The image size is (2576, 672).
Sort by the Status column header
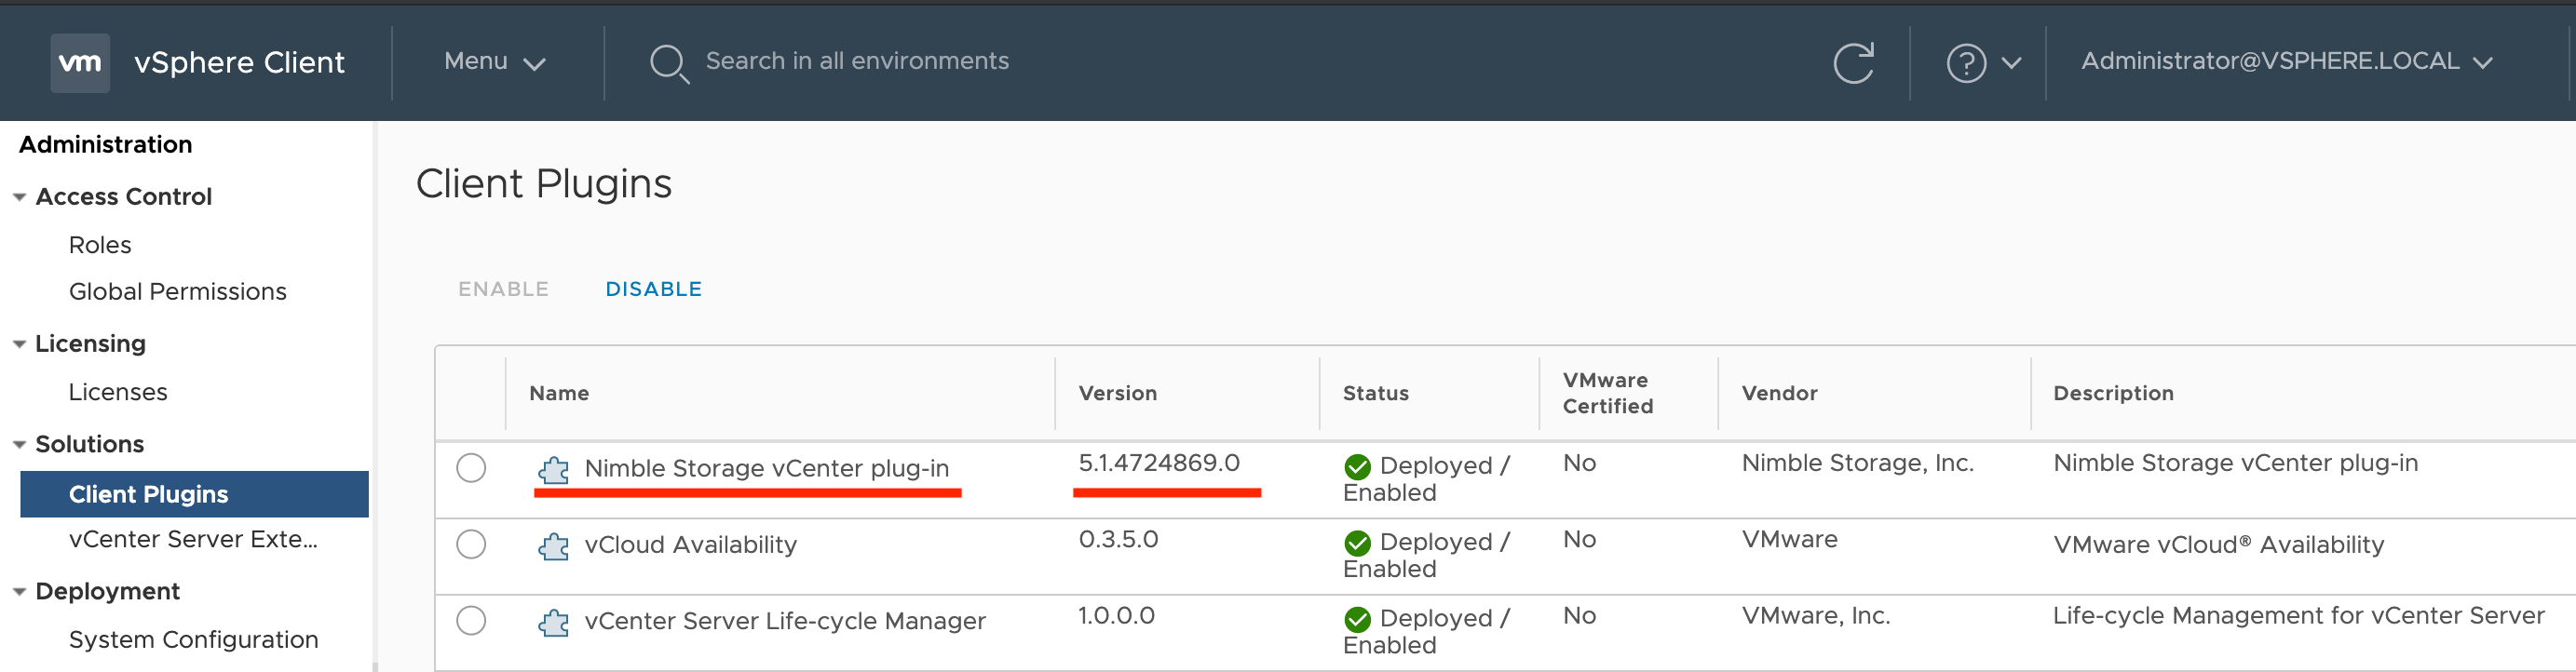(1376, 393)
